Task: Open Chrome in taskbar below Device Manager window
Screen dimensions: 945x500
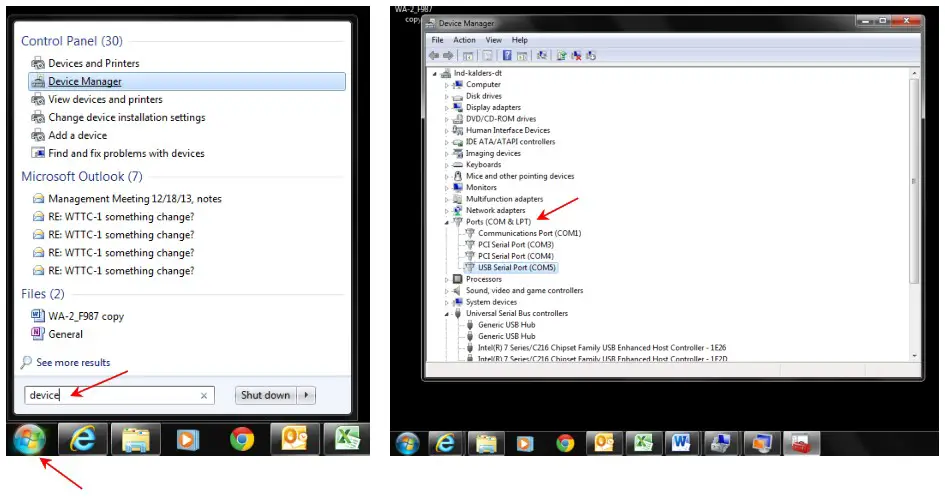Action: click(x=565, y=444)
